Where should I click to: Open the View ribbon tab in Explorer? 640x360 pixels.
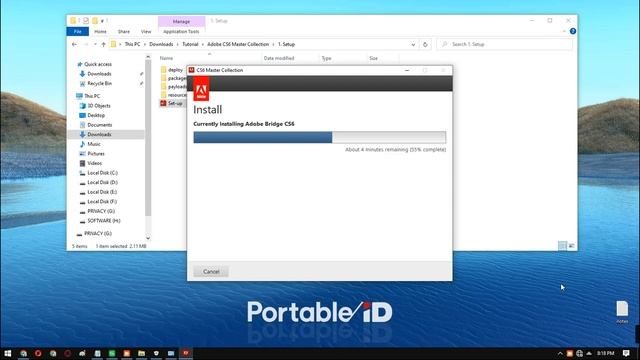point(146,31)
